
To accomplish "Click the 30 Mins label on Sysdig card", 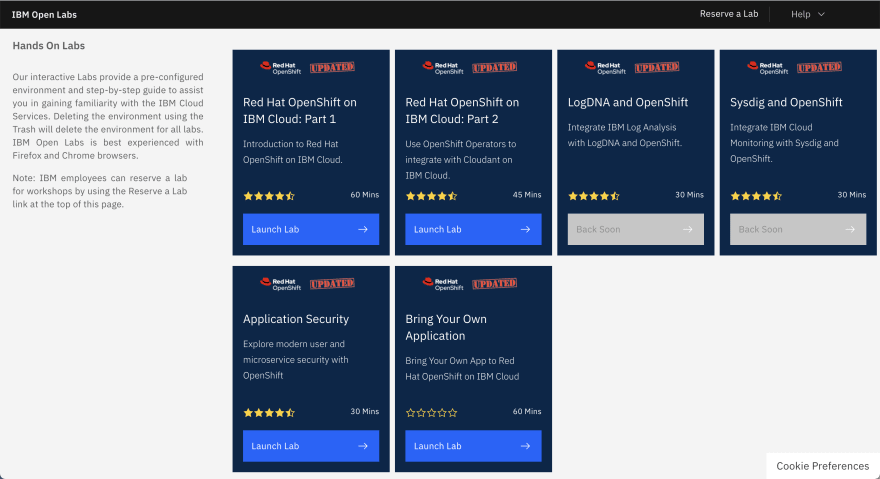I will coord(851,195).
